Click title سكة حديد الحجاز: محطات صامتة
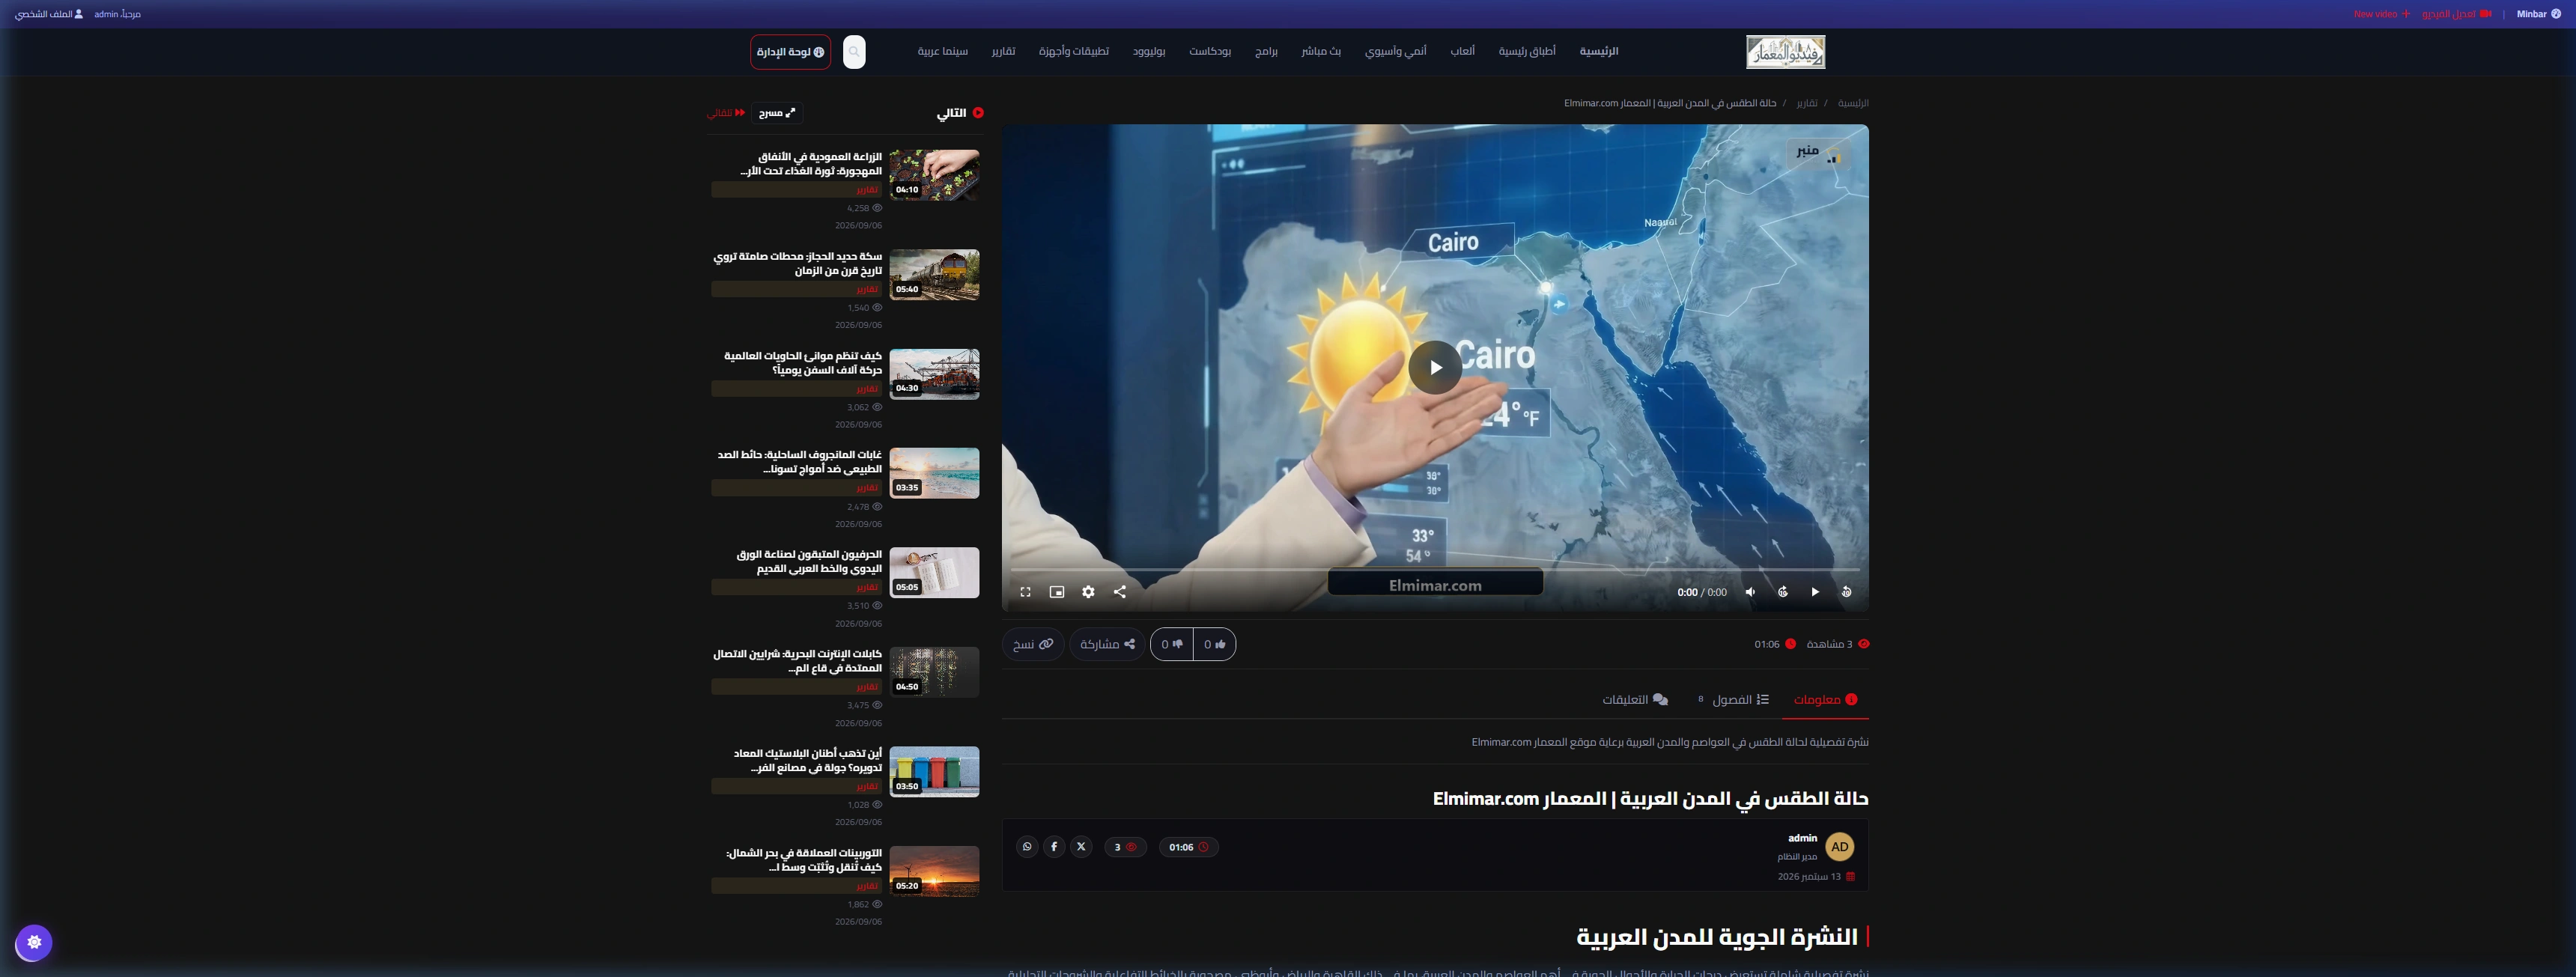This screenshot has width=2576, height=977. (x=798, y=264)
